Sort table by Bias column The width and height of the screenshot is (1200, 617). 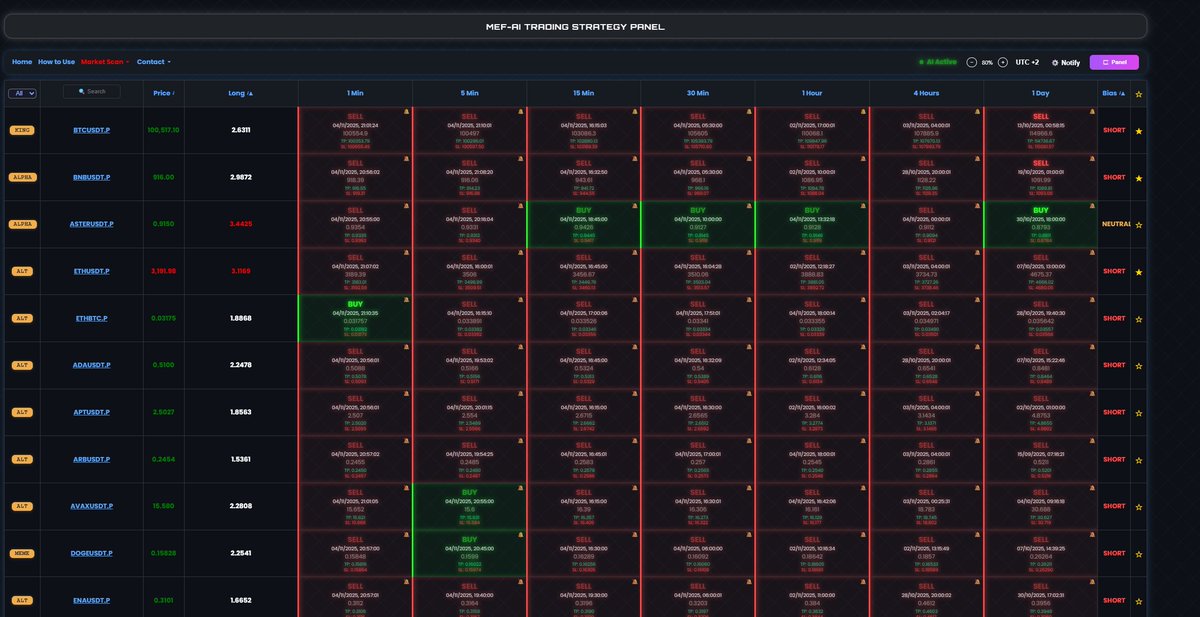pos(1113,93)
